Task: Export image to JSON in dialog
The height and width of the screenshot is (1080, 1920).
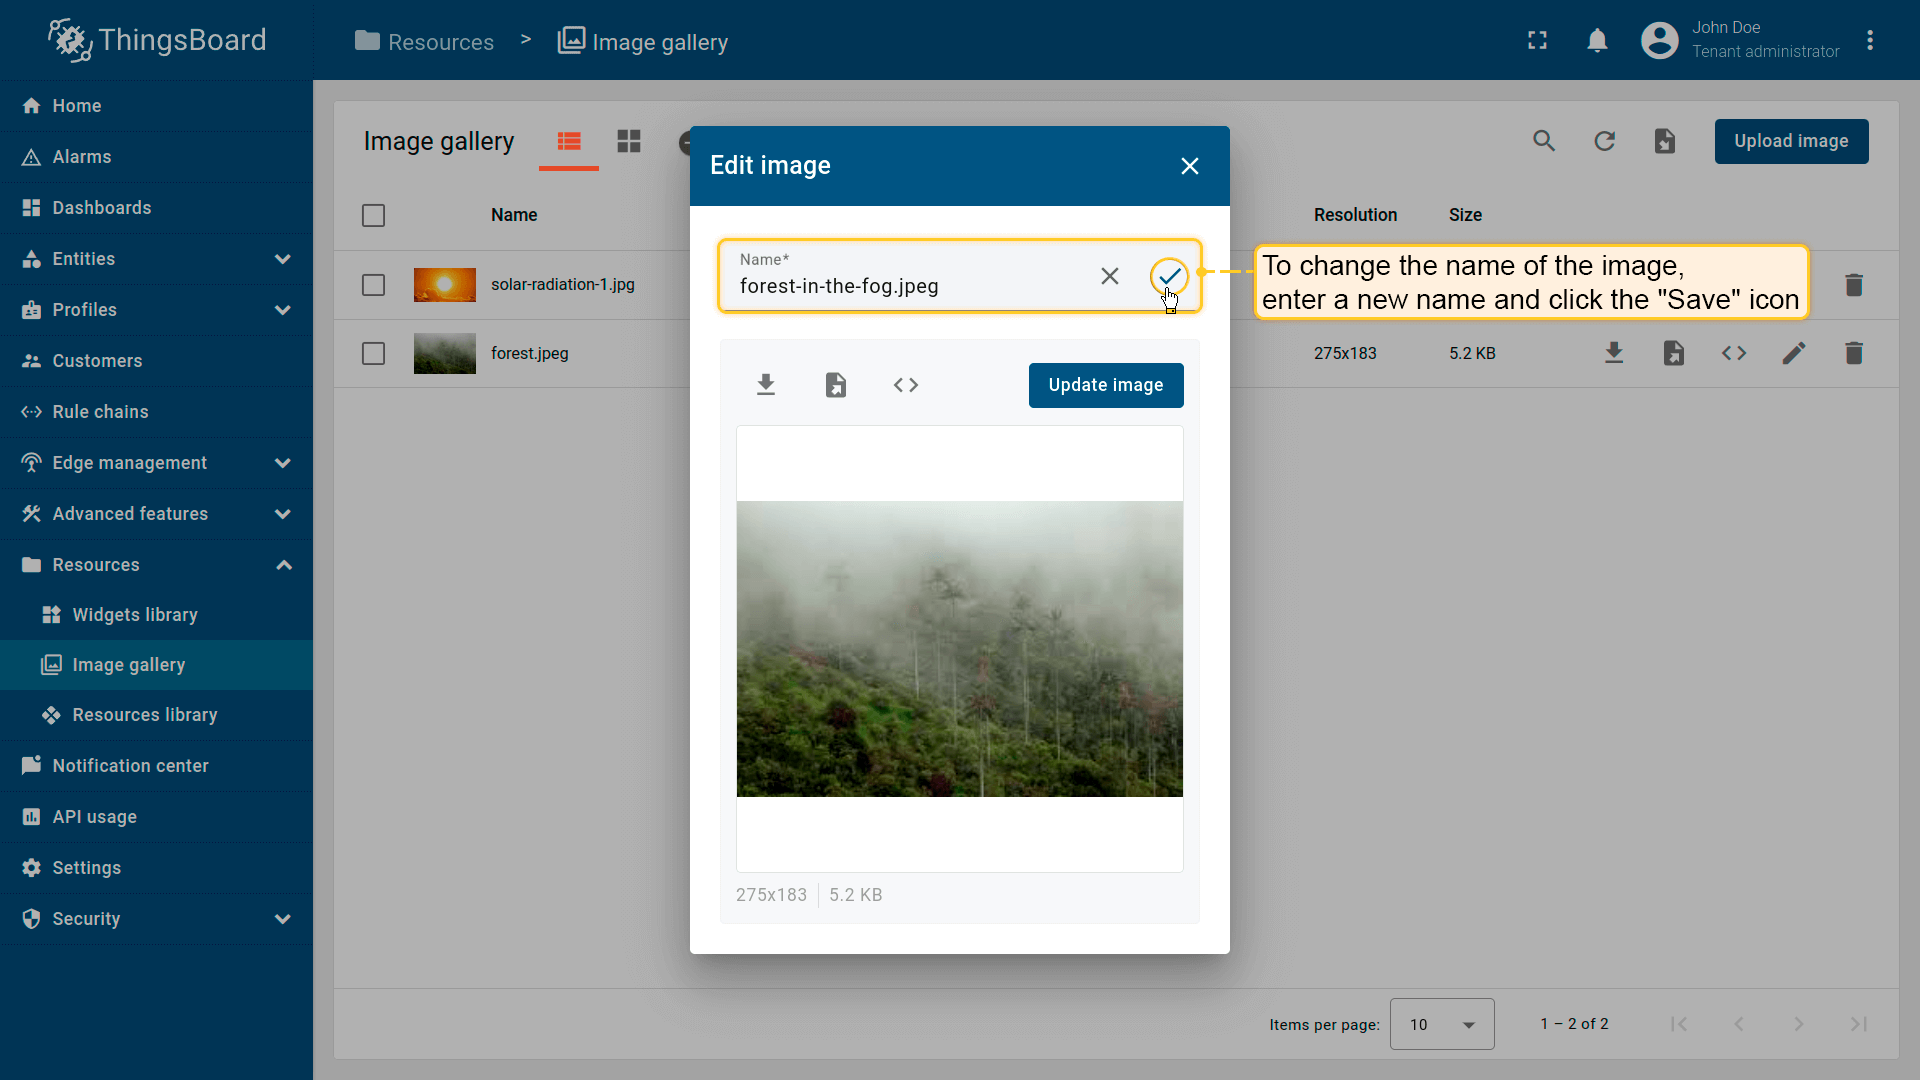Action: pyautogui.click(x=836, y=385)
